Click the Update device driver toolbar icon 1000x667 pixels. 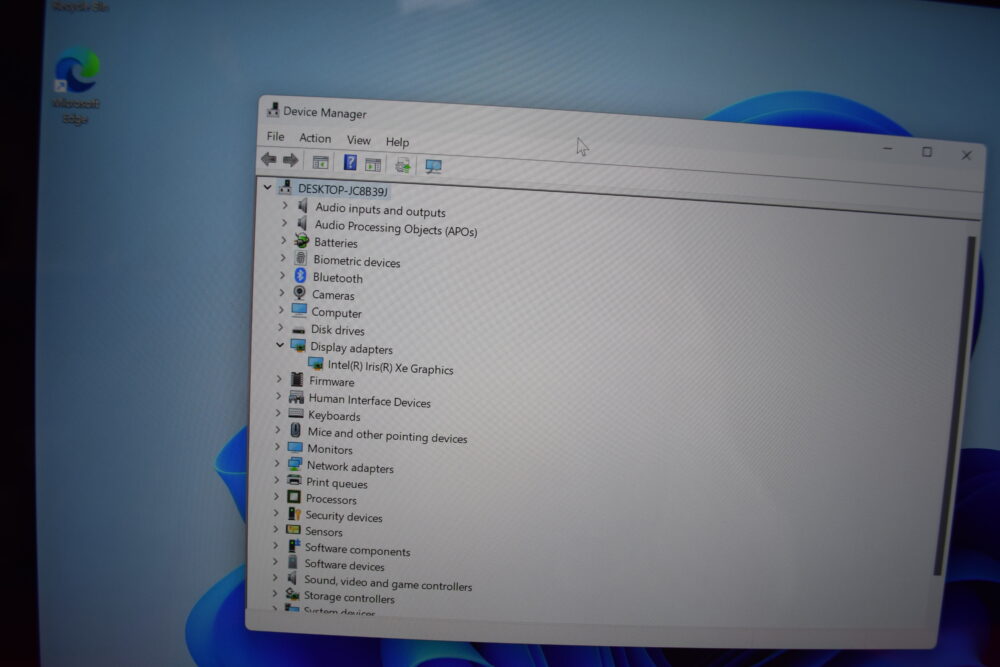click(402, 166)
